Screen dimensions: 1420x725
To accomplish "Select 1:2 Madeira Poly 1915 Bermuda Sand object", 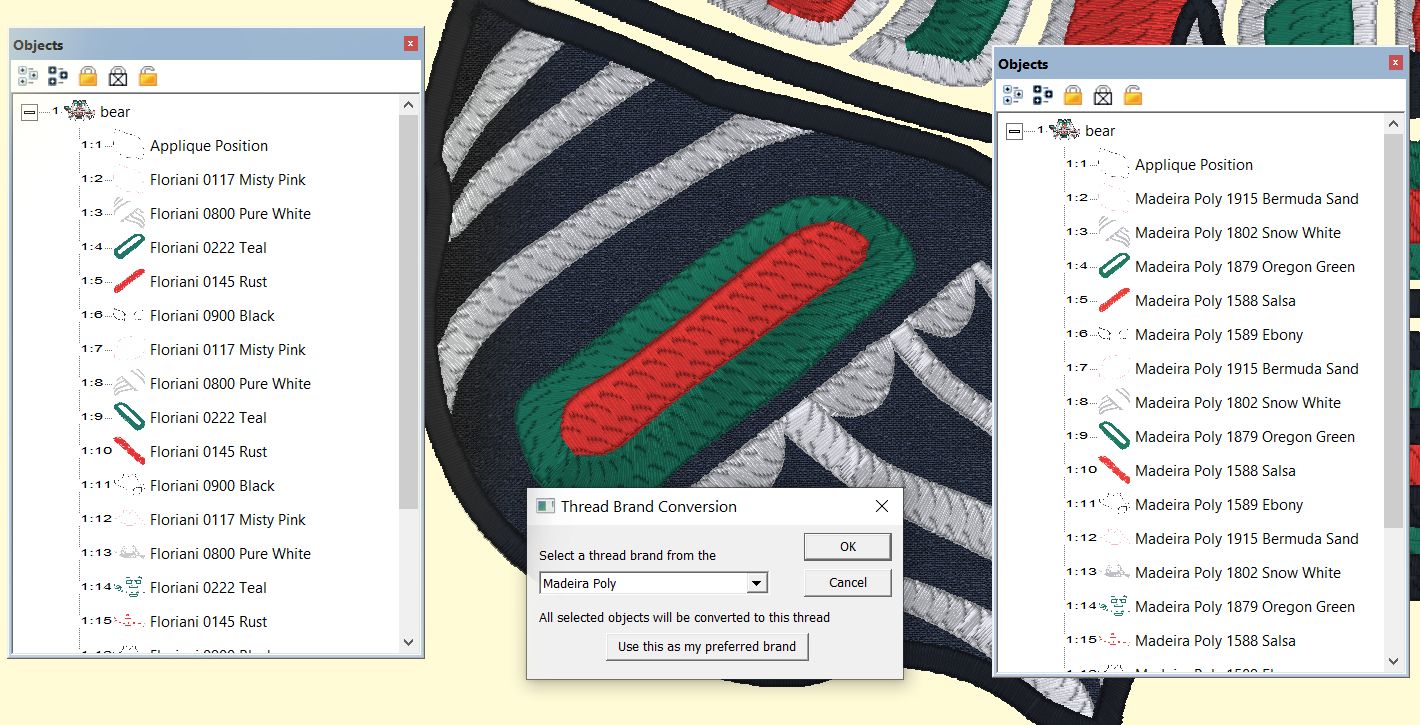I will tap(1246, 199).
